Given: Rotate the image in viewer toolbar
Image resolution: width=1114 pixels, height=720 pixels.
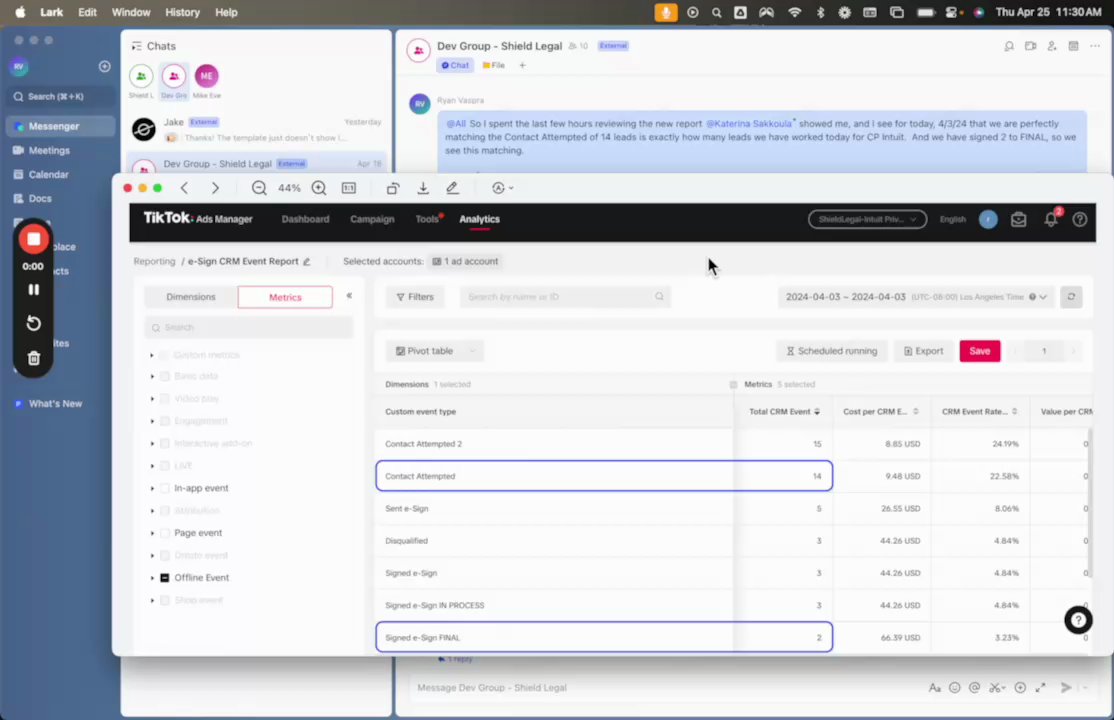Looking at the screenshot, I should (x=393, y=188).
